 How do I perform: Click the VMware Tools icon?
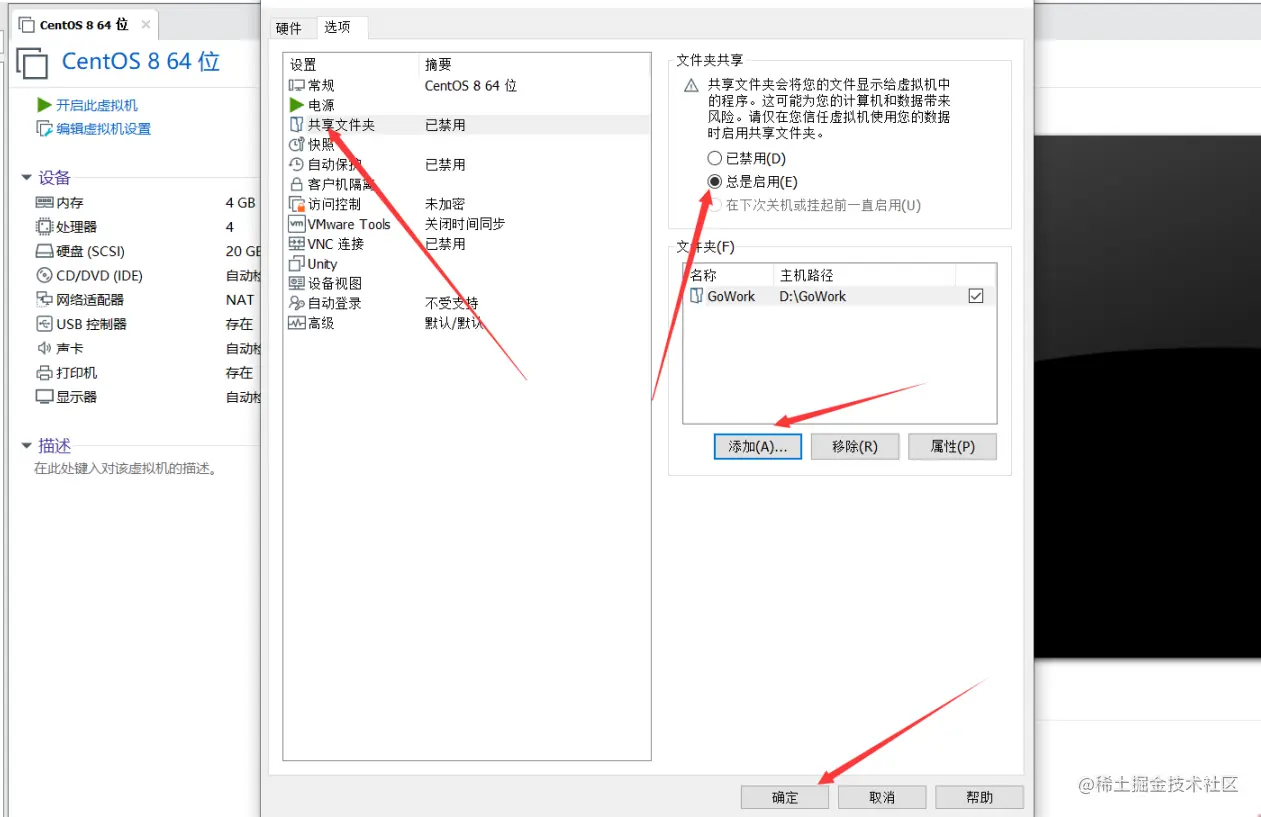click(x=296, y=224)
